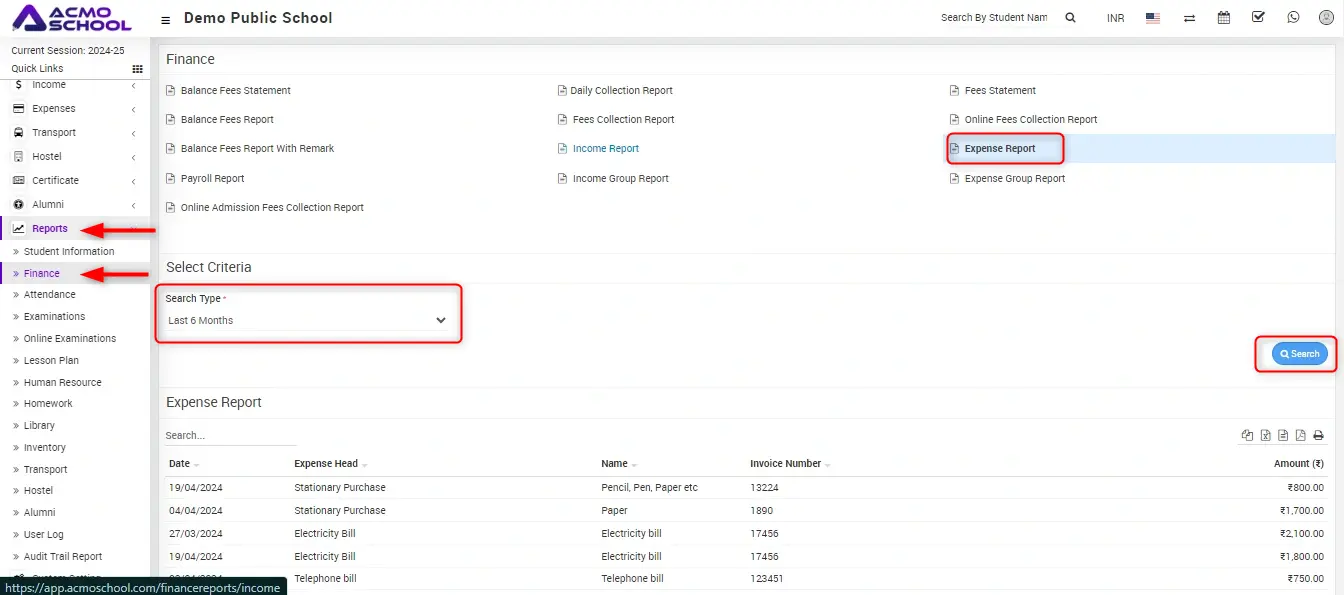The height and width of the screenshot is (595, 1344).
Task: Export expense report to Excel
Action: click(x=1265, y=435)
